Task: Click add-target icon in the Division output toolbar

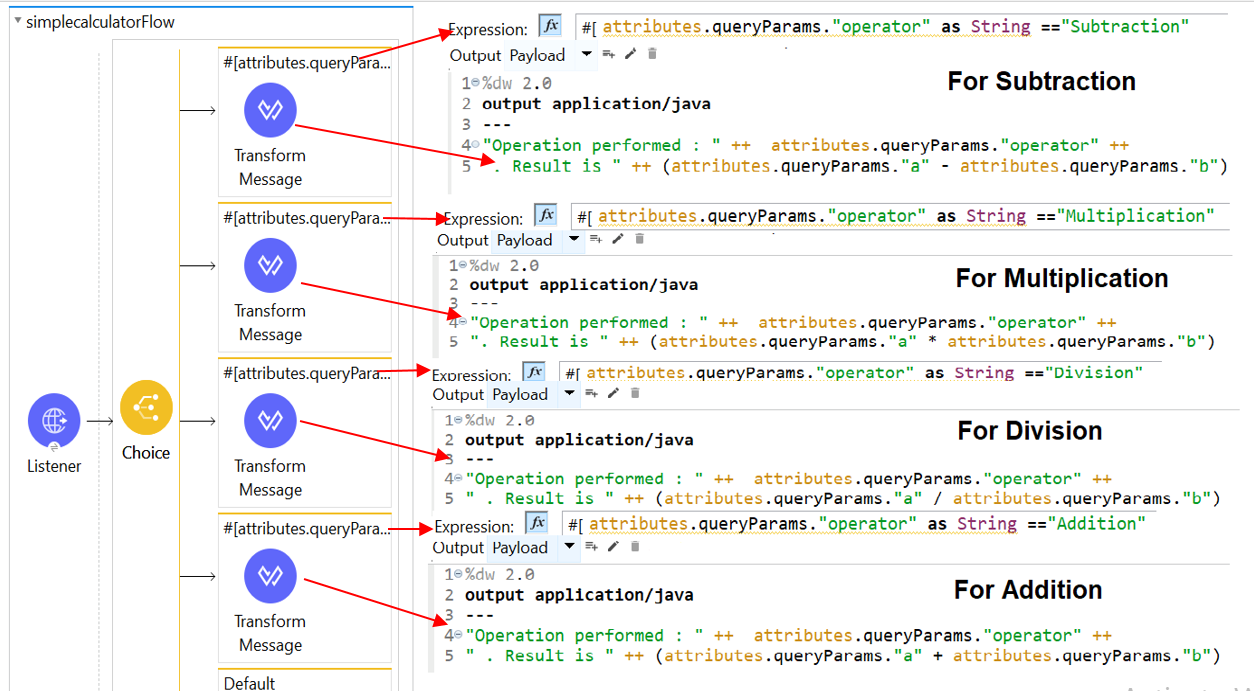Action: [x=591, y=393]
